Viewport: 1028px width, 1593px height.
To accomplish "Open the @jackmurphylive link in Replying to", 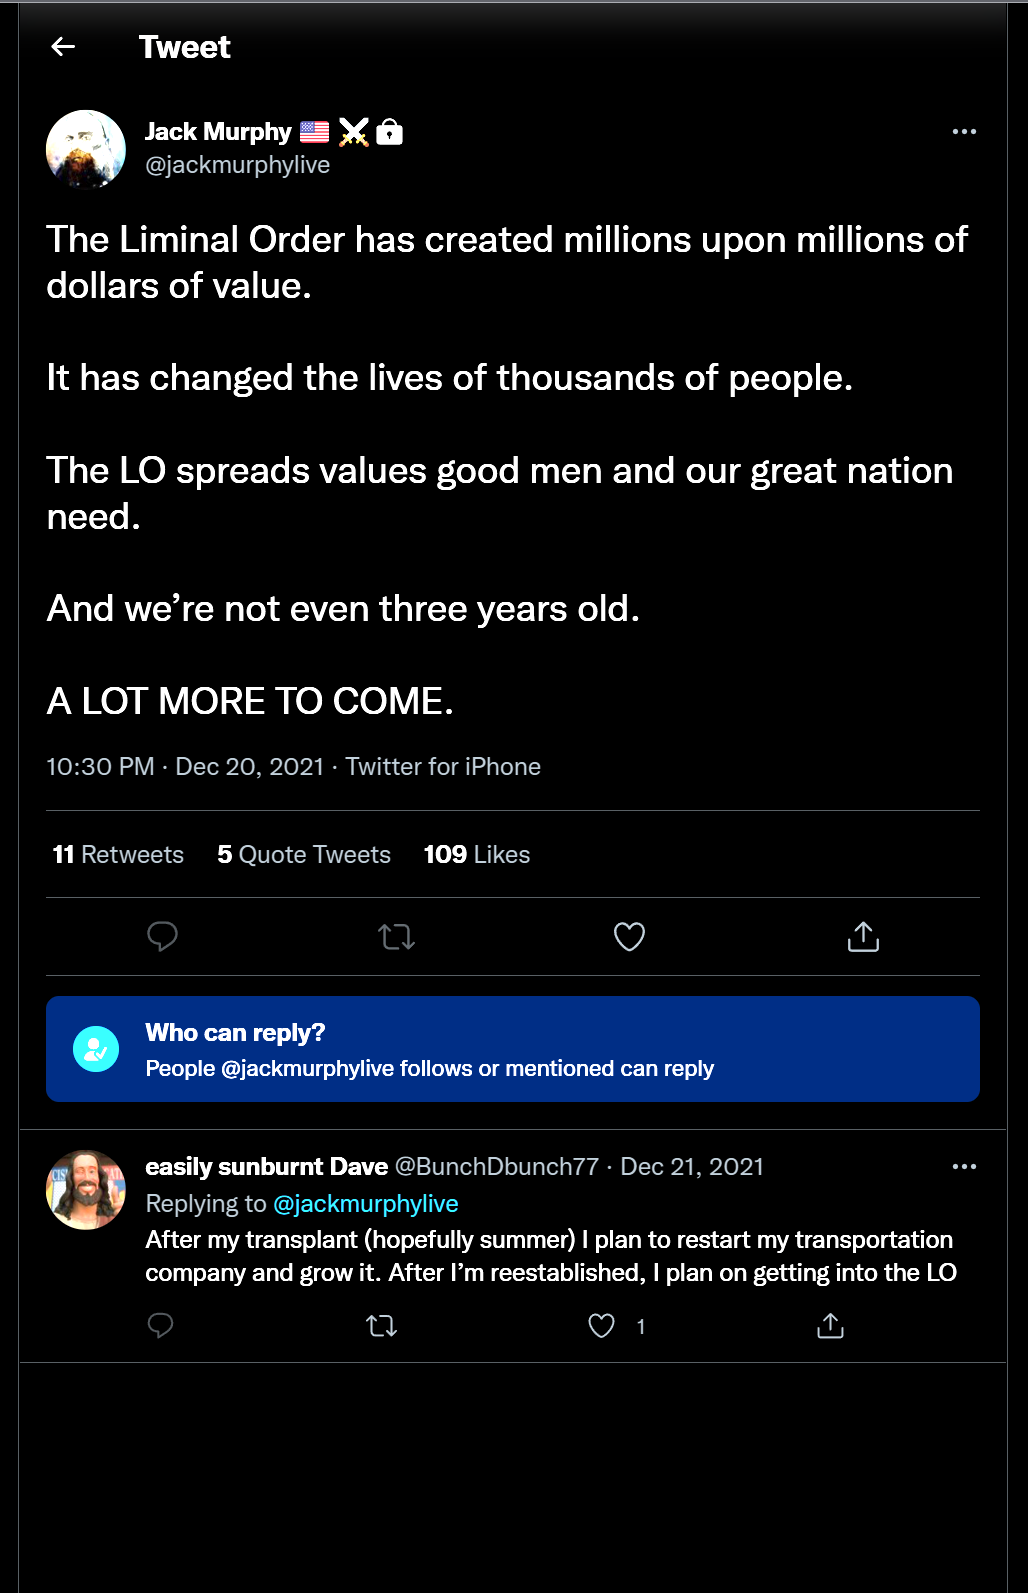I will click(x=366, y=1204).
